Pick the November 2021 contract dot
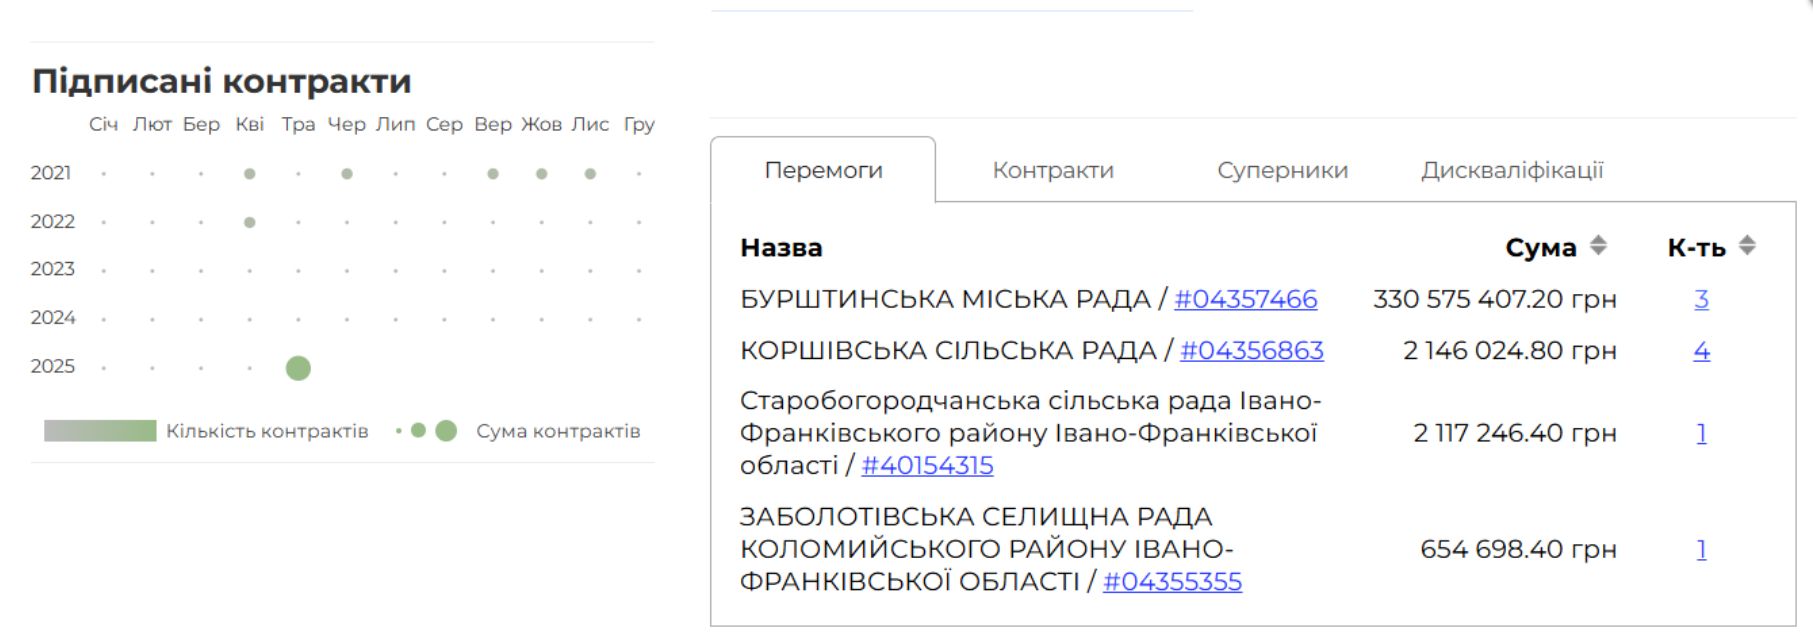Image resolution: width=1813 pixels, height=632 pixels. pos(590,174)
